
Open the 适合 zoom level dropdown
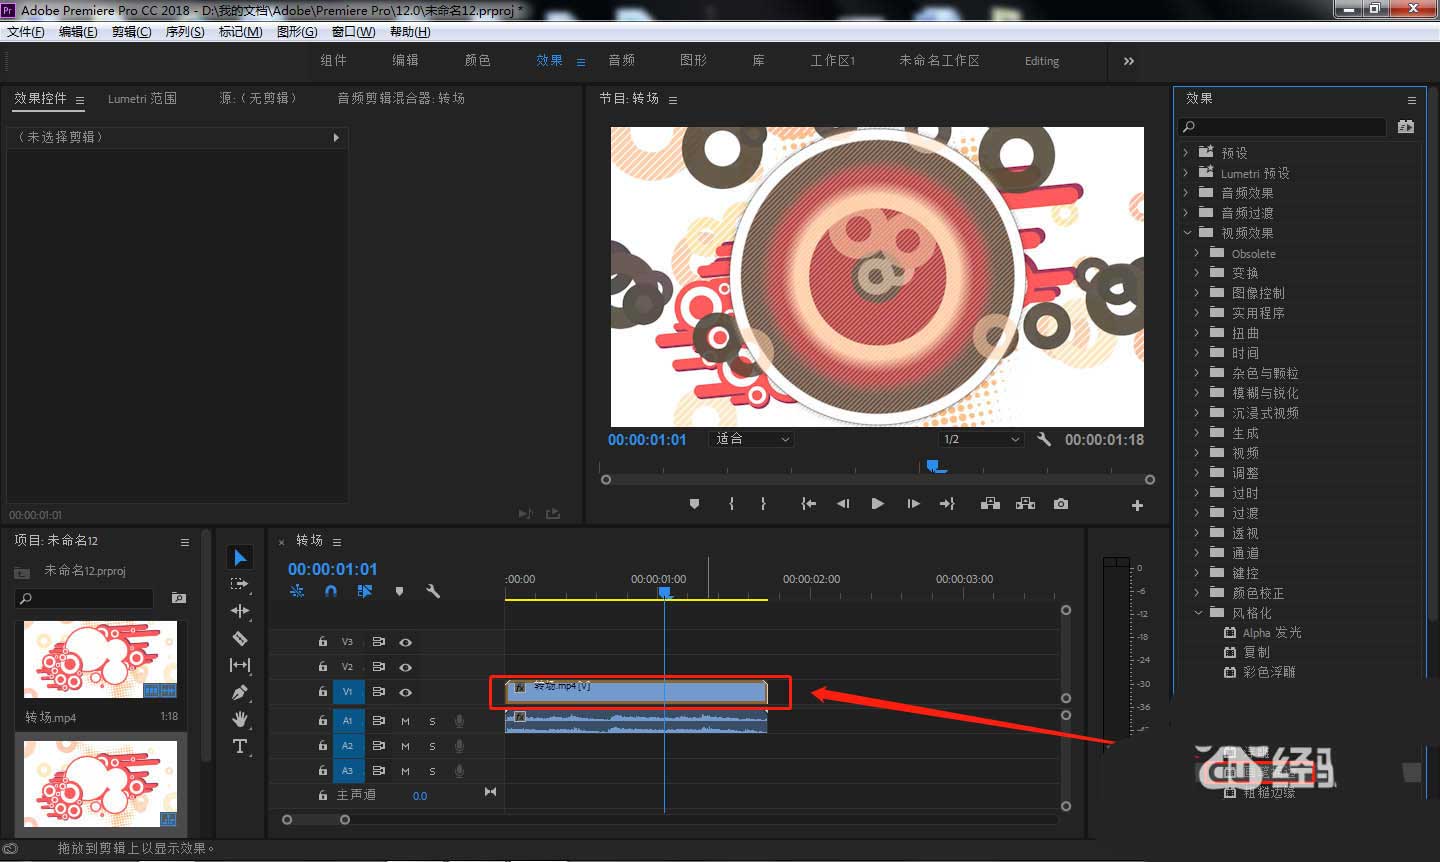pos(752,439)
